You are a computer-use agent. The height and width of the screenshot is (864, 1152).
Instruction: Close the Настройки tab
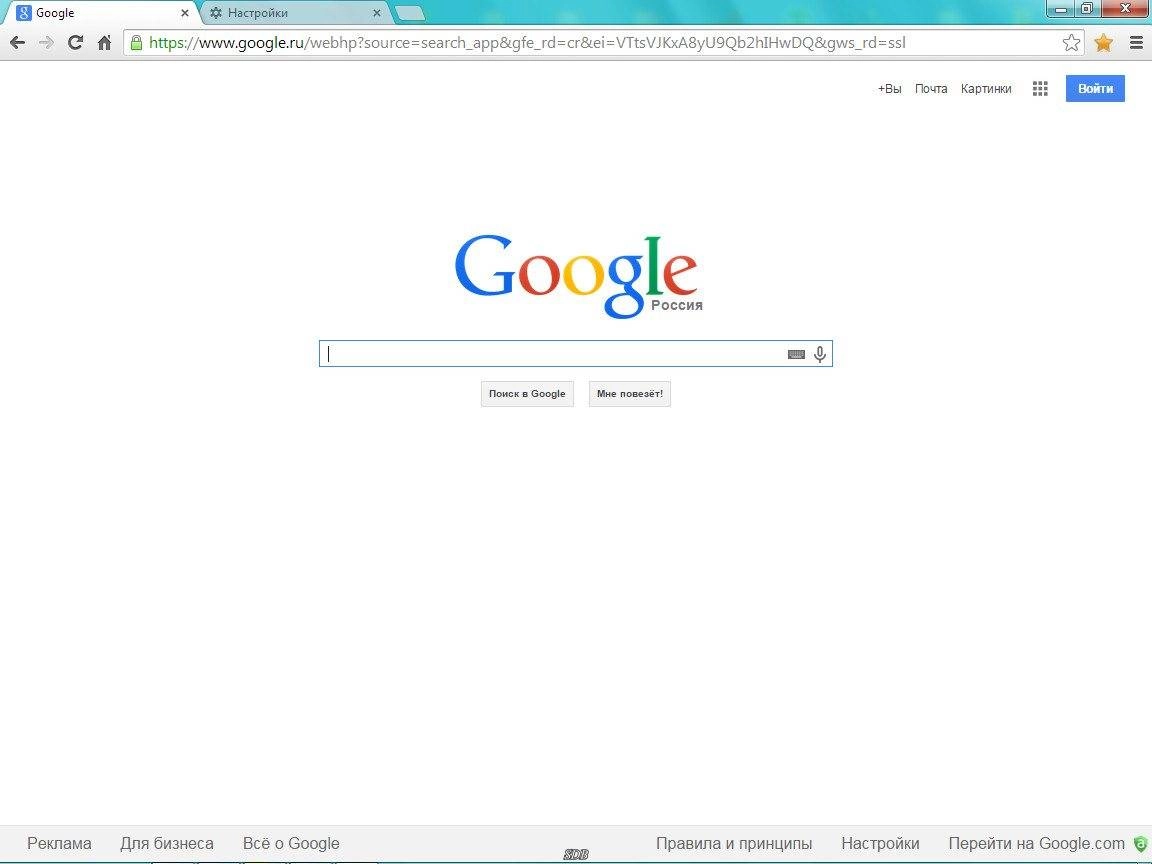coord(377,12)
